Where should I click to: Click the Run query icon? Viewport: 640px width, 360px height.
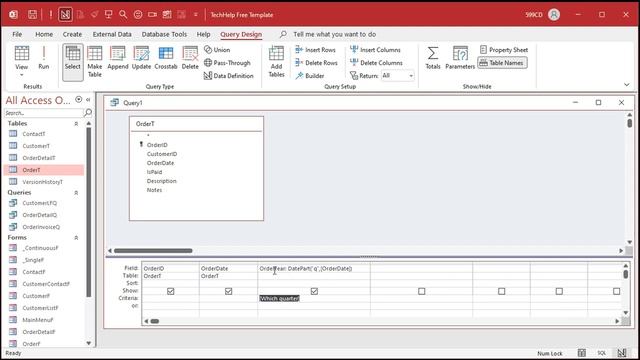44,58
